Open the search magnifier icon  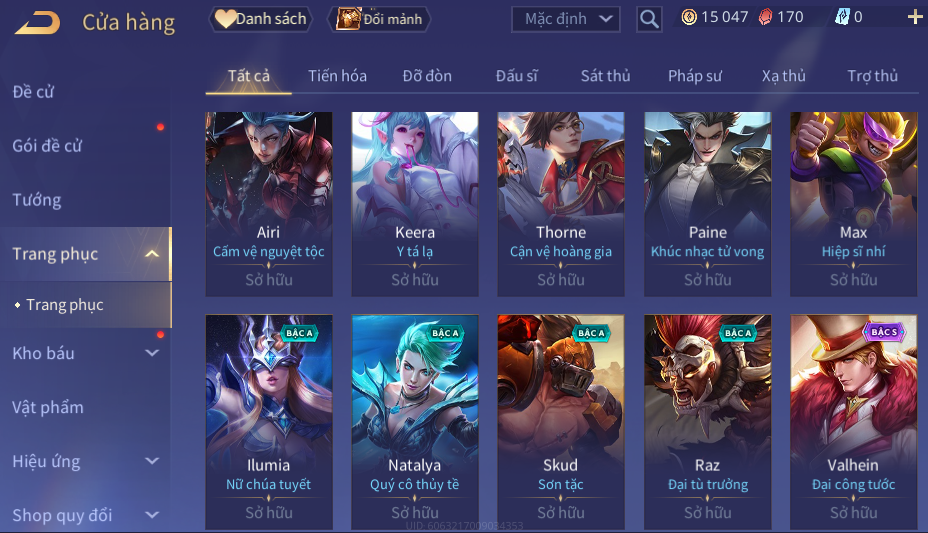(649, 20)
